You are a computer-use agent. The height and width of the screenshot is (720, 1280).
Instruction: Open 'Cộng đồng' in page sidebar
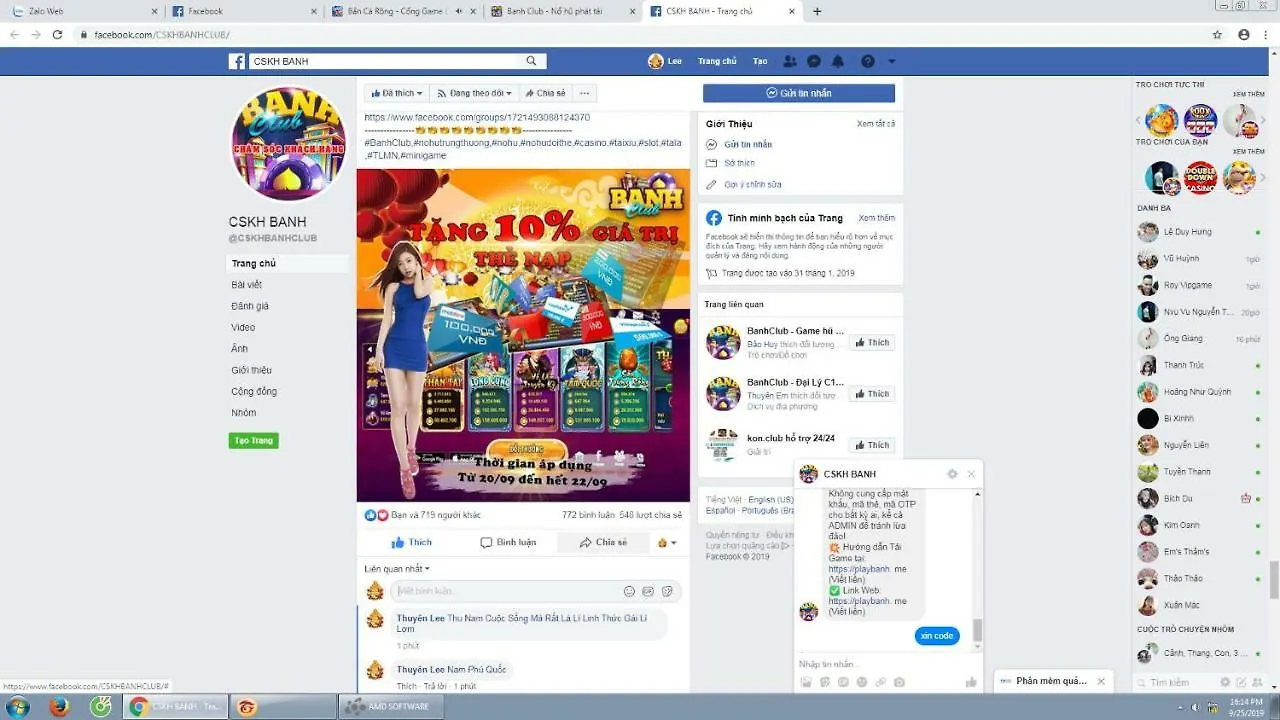[x=254, y=391]
